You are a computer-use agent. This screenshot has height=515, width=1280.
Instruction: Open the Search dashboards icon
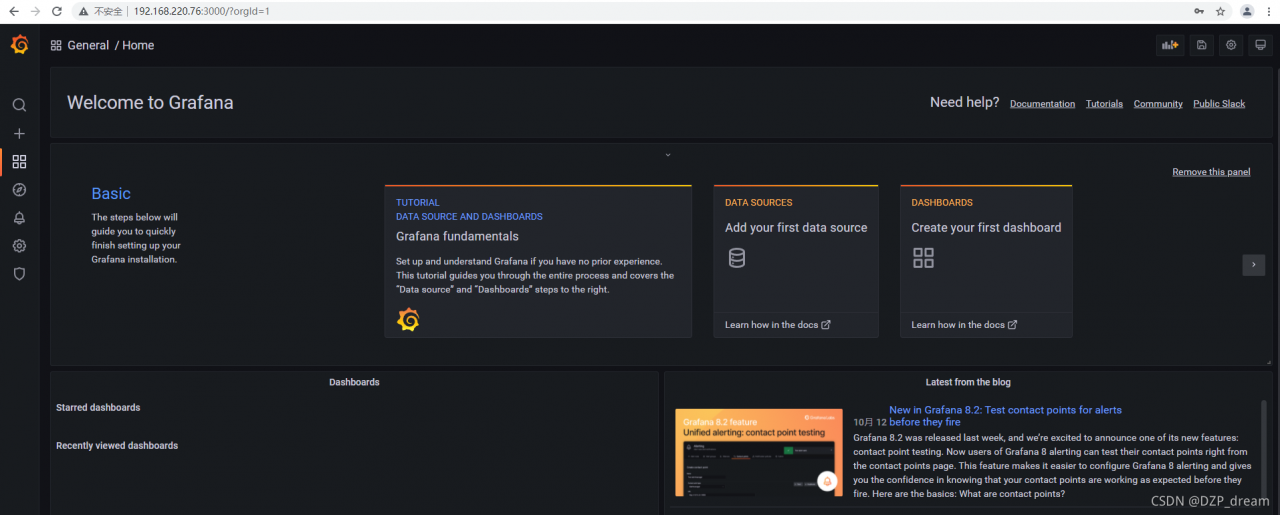click(19, 105)
